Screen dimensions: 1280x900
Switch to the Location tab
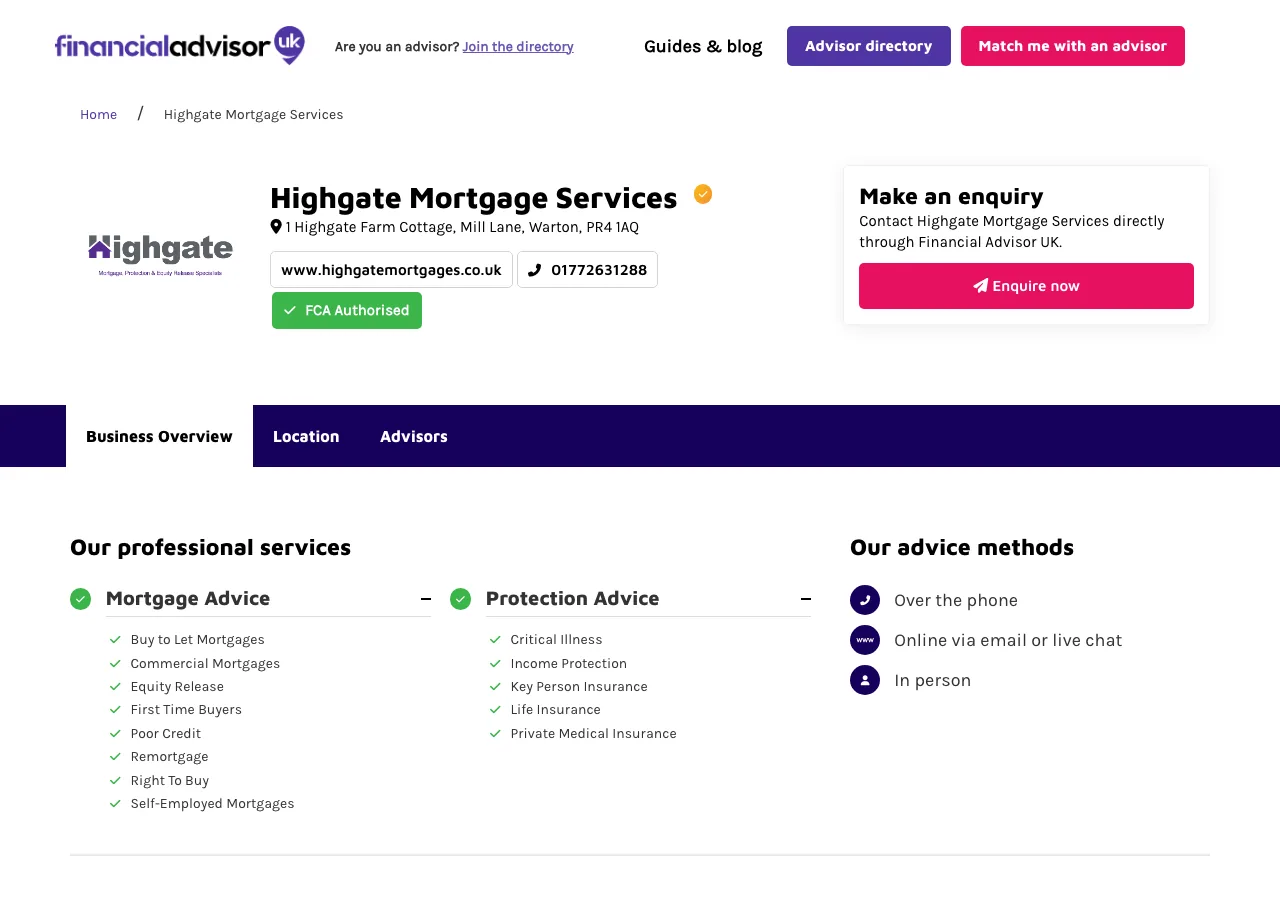pos(306,436)
